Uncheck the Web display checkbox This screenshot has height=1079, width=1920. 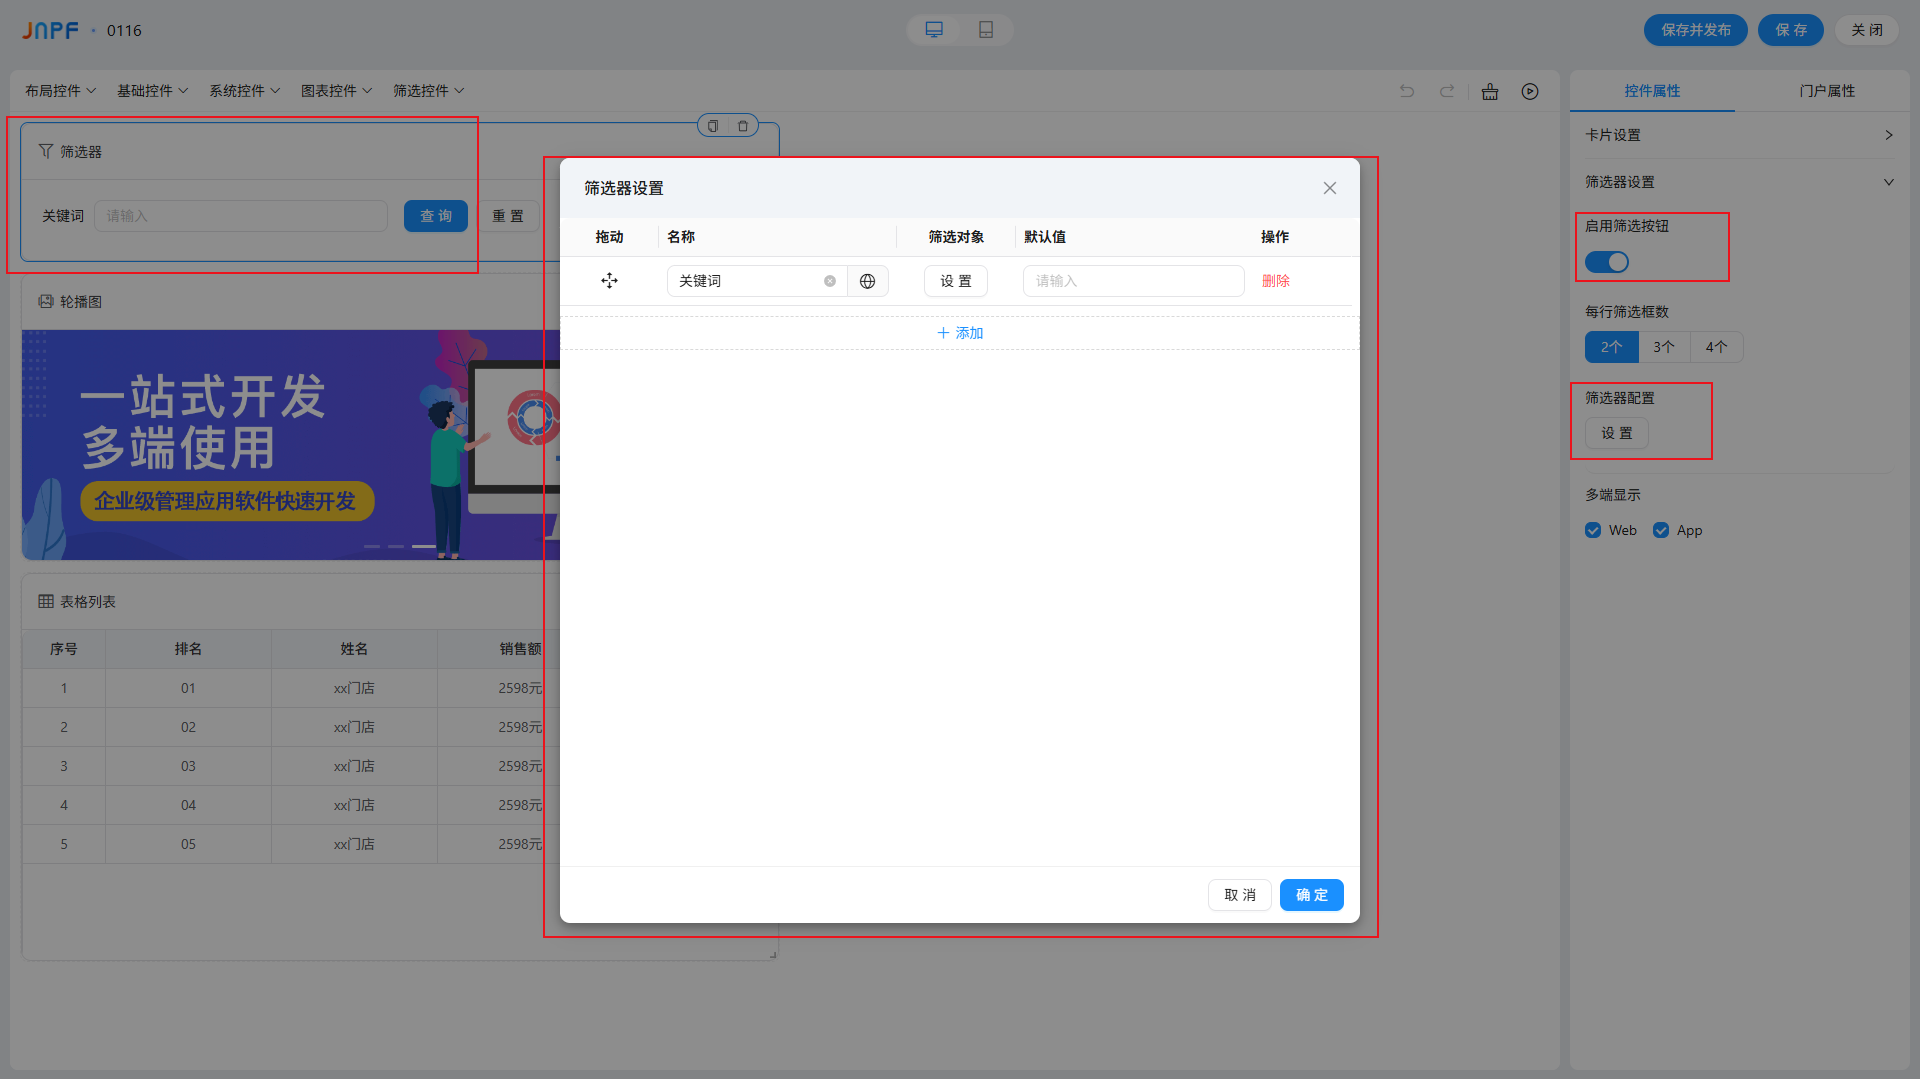pyautogui.click(x=1593, y=530)
